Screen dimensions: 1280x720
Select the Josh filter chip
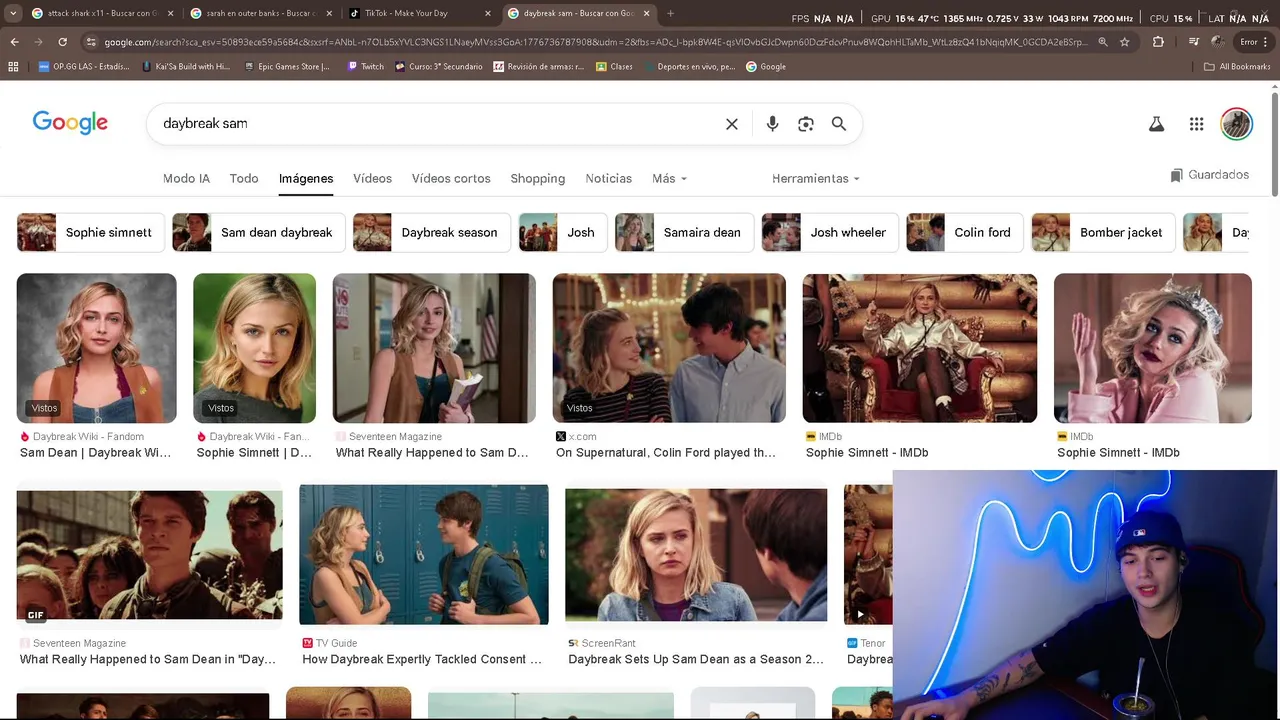562,233
